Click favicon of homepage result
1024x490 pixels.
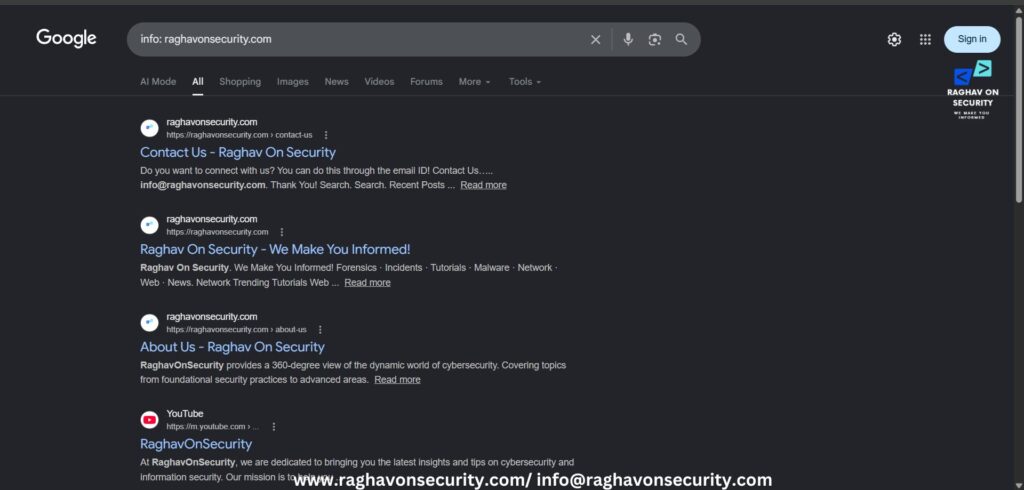[150, 225]
